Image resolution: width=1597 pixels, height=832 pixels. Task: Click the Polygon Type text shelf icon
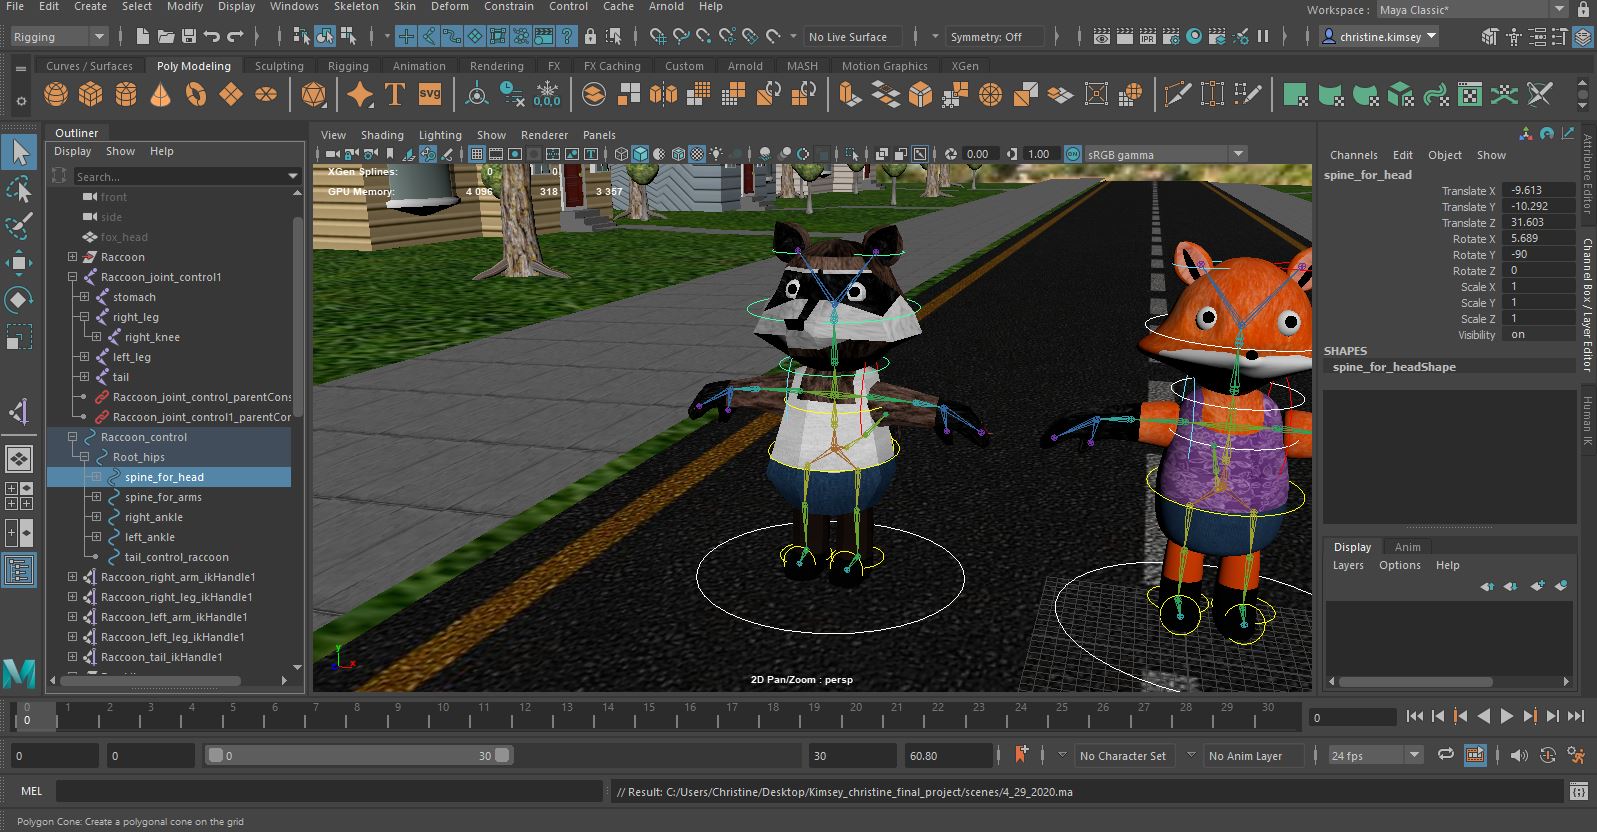tap(395, 95)
